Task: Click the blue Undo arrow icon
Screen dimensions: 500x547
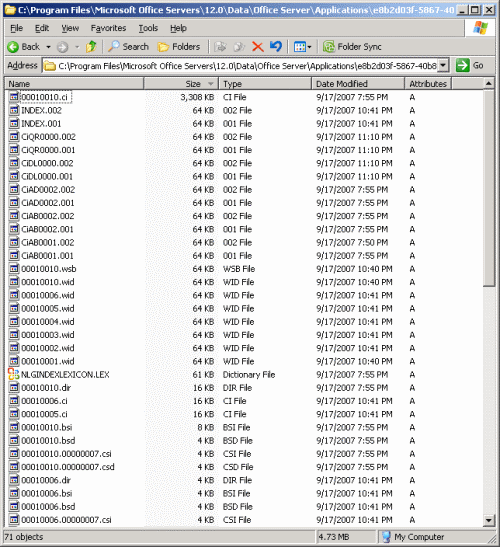Action: click(276, 47)
